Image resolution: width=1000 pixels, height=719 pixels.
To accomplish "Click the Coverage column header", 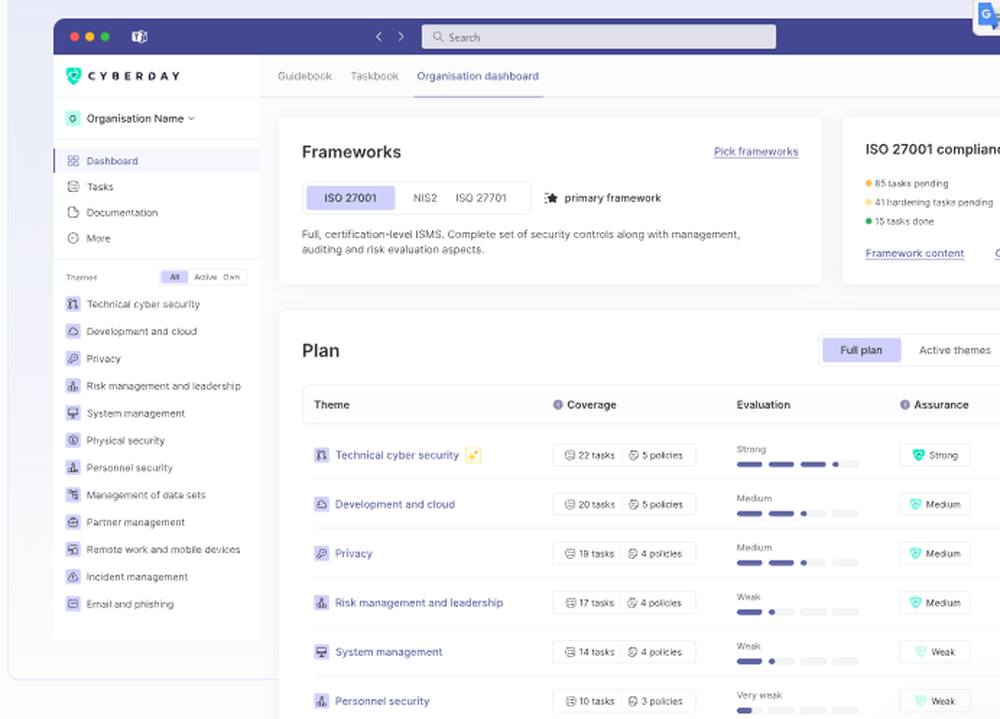I will click(591, 404).
